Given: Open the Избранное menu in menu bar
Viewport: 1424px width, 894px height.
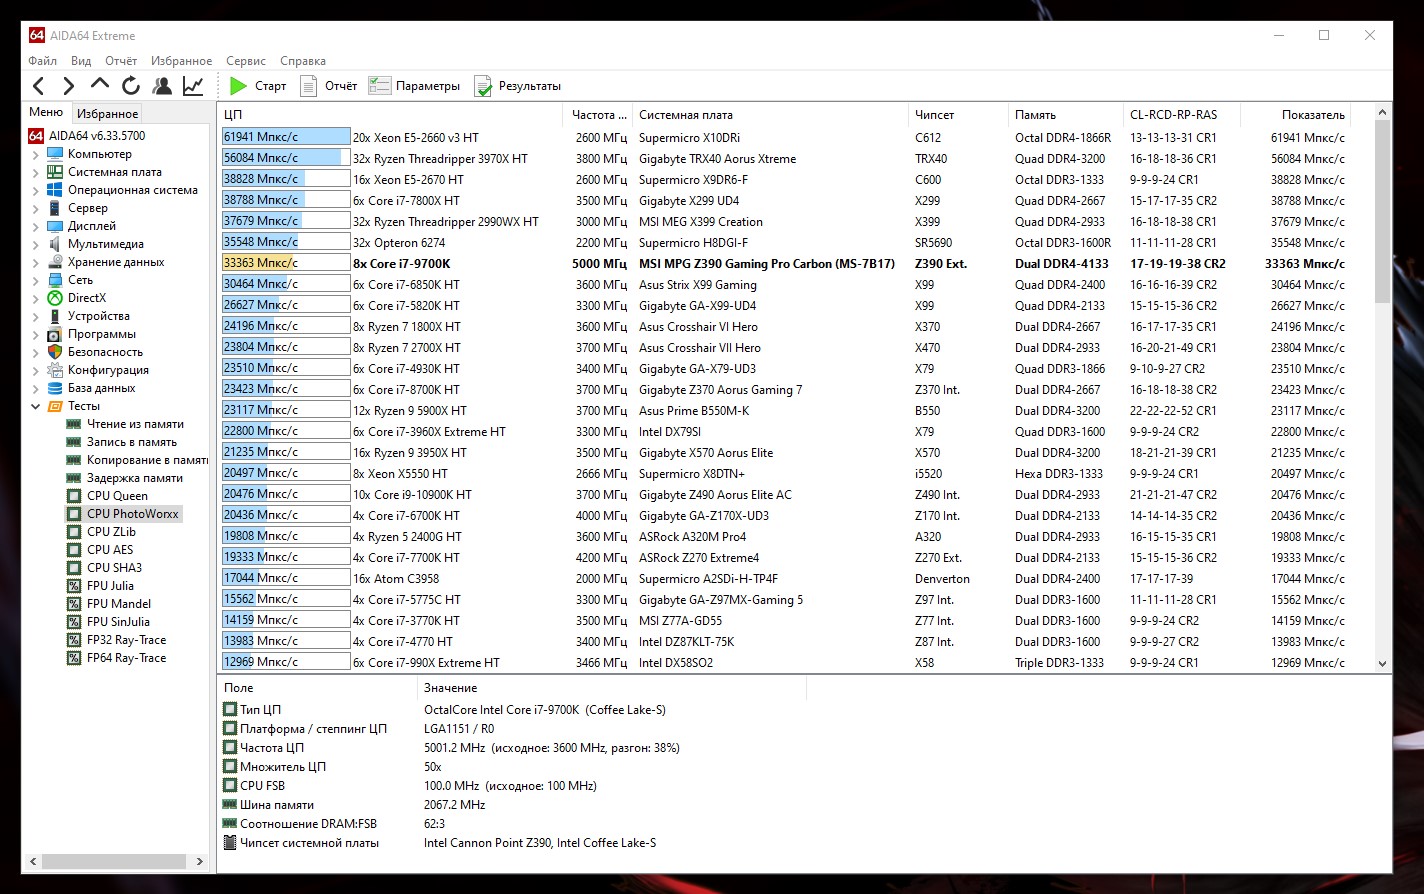Looking at the screenshot, I should 181,61.
